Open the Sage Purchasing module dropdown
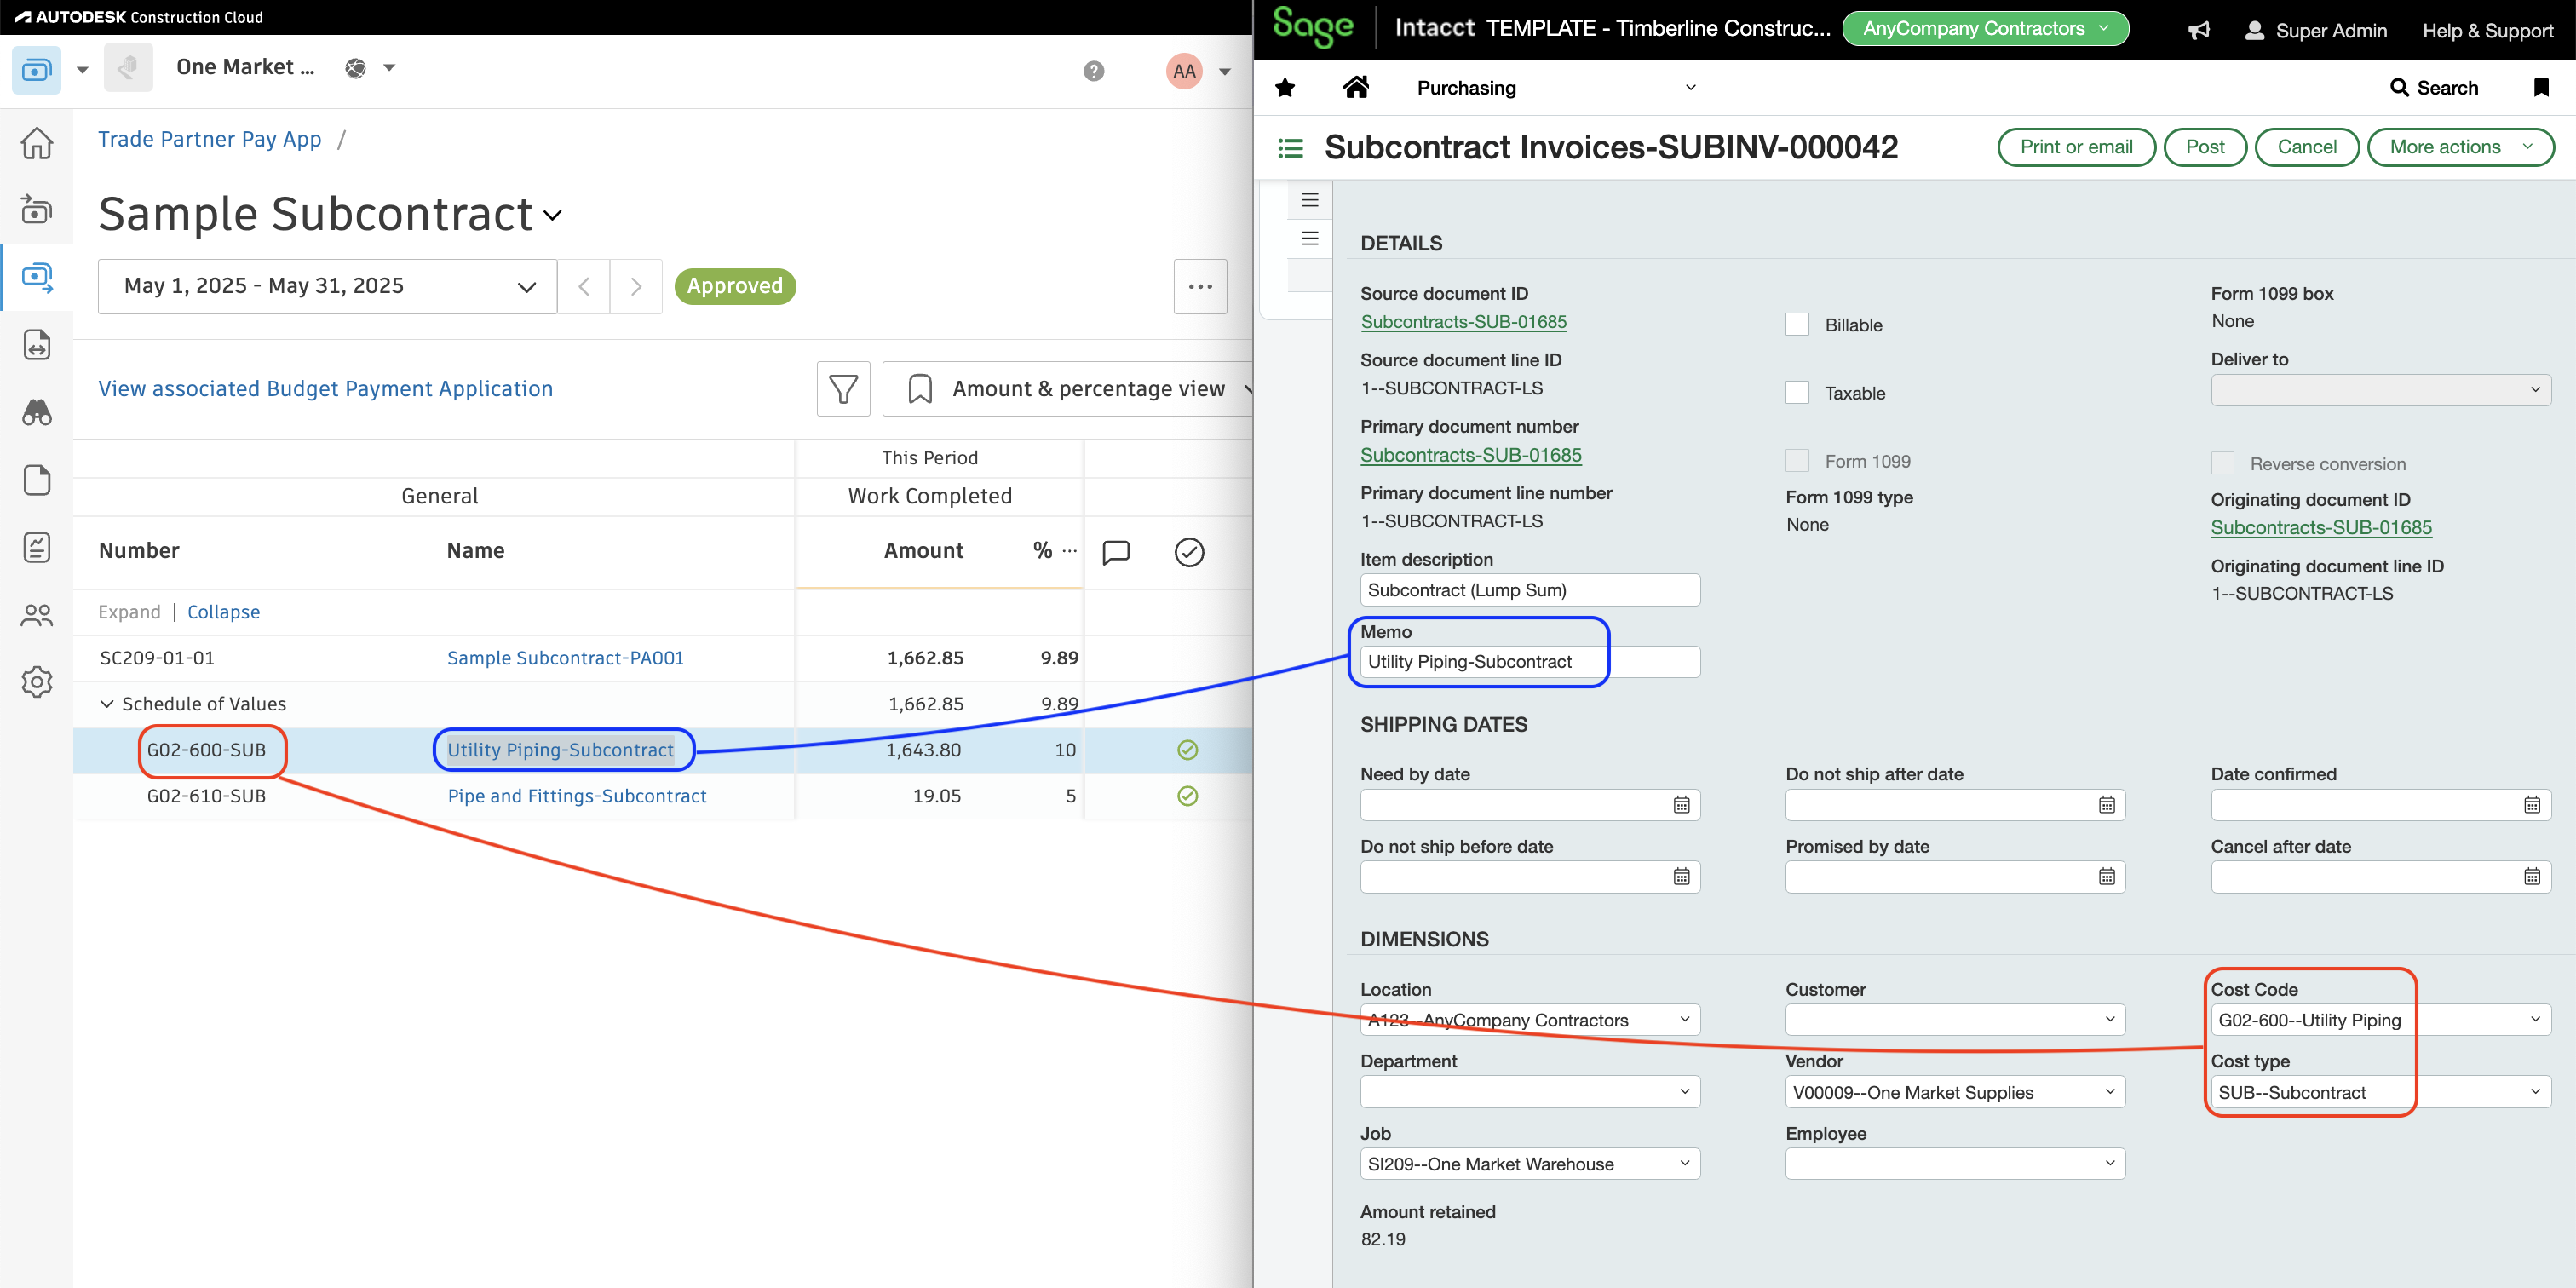This screenshot has height=1288, width=2576. 1556,88
